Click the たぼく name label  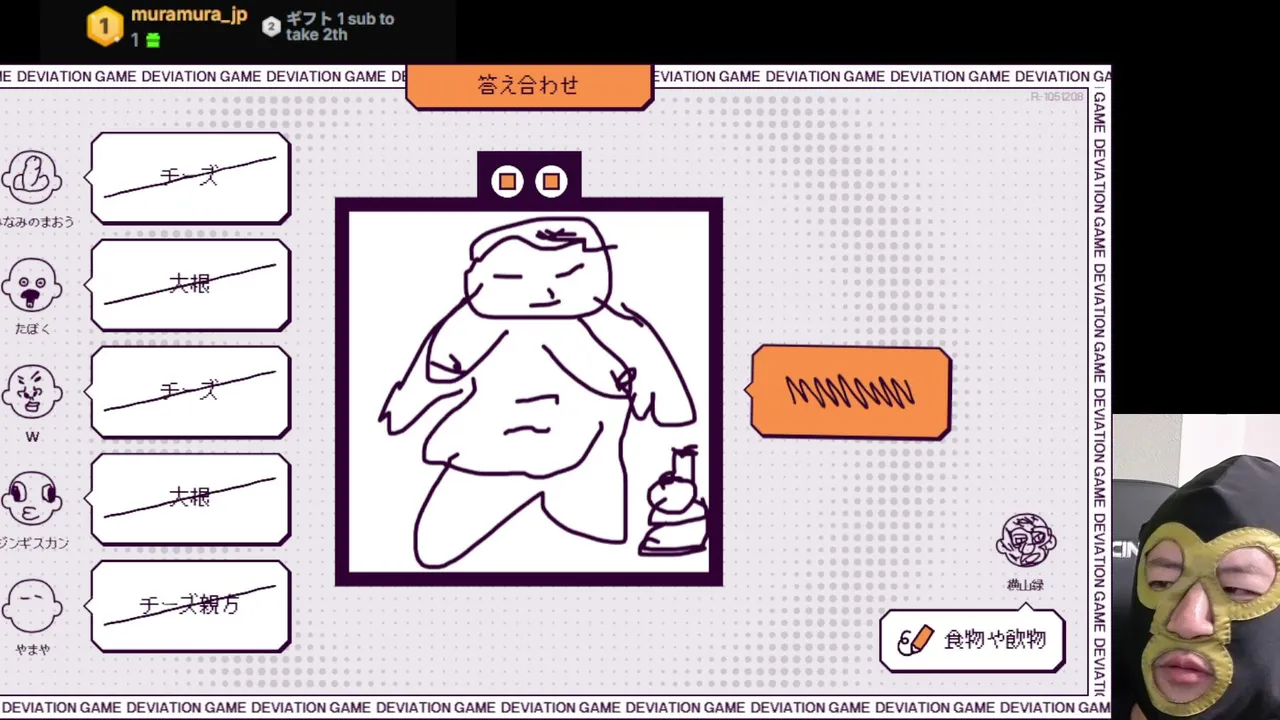pyautogui.click(x=32, y=329)
